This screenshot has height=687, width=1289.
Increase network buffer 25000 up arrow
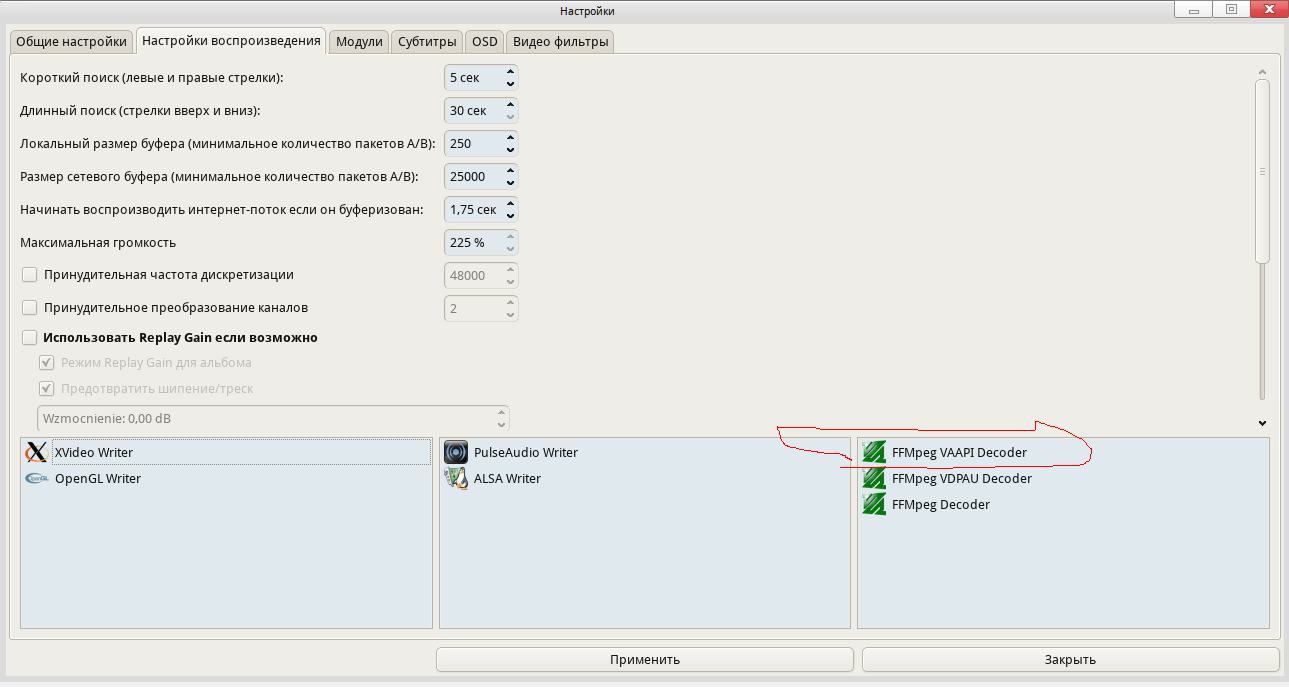510,170
